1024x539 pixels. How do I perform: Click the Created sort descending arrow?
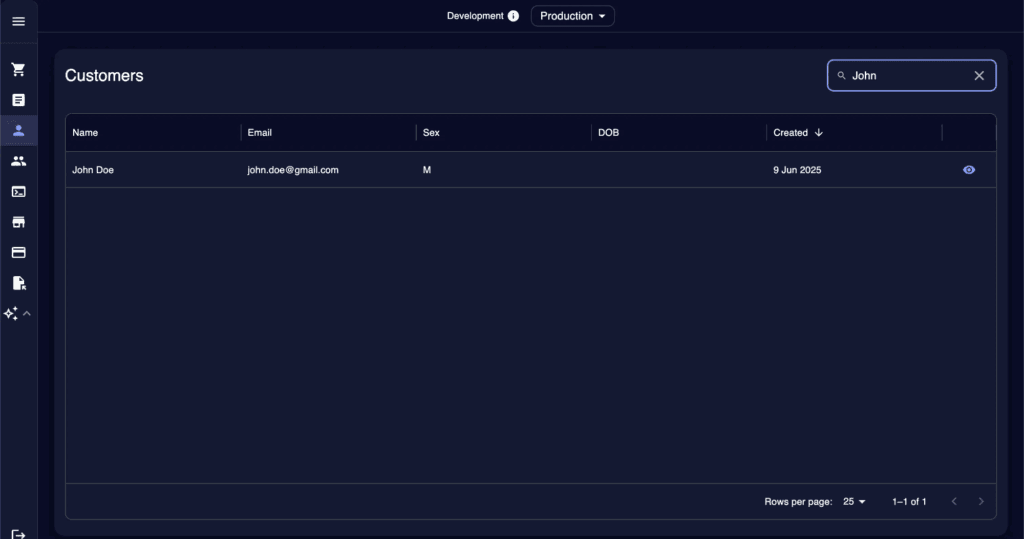point(818,133)
